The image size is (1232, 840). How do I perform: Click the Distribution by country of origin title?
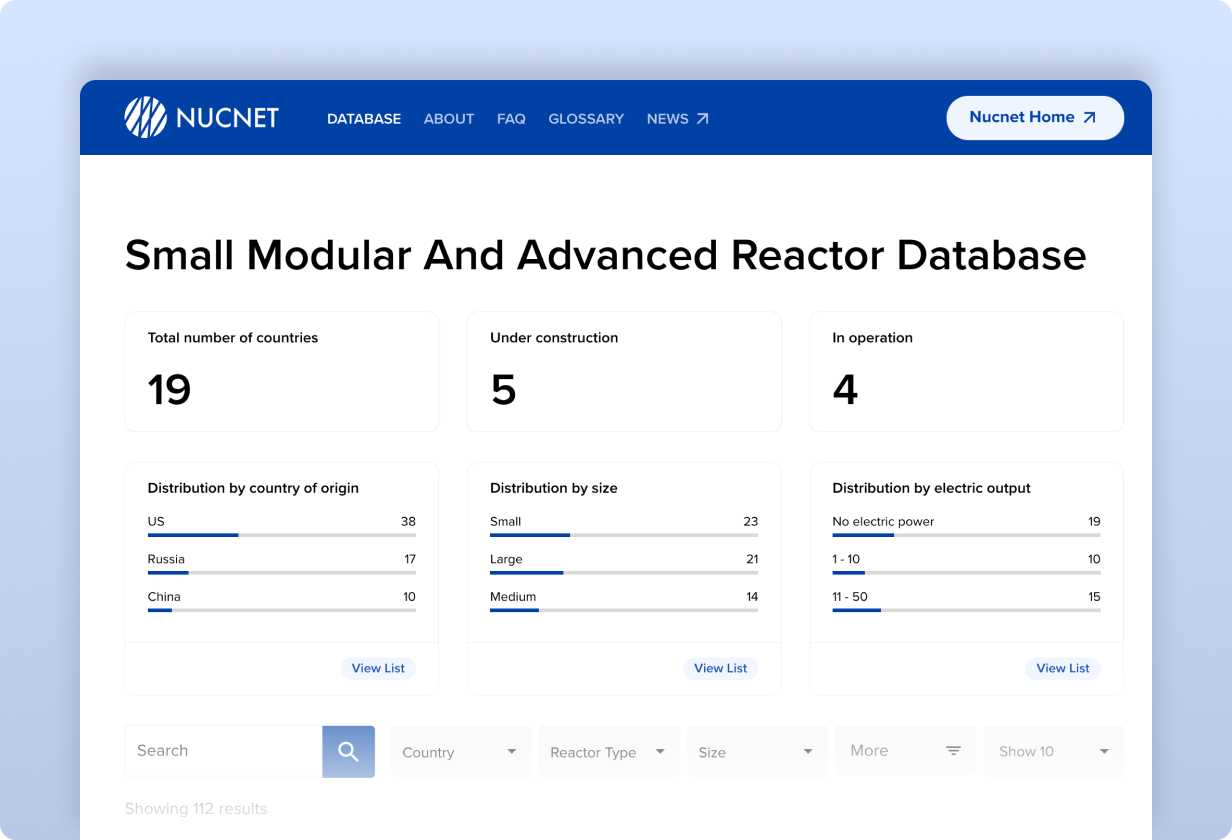[x=253, y=488]
